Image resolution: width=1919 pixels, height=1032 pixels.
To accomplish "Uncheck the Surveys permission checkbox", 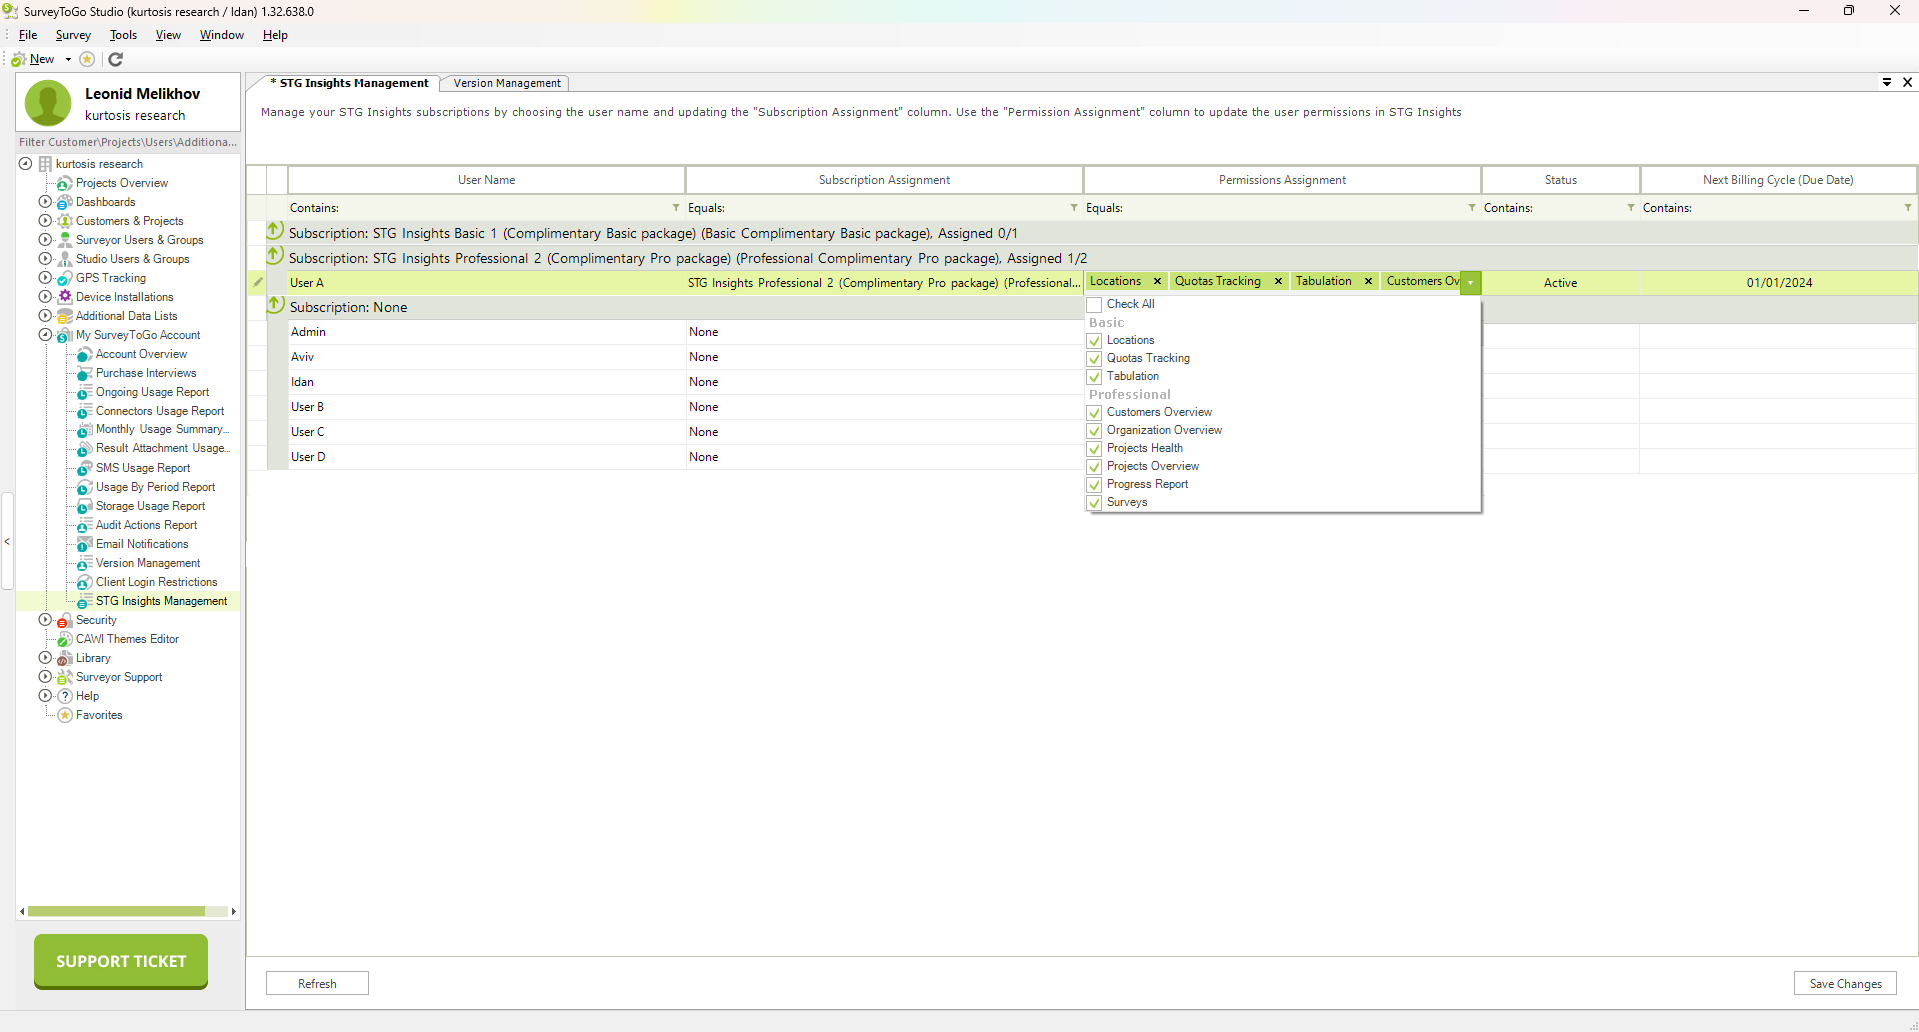I will 1095,503.
